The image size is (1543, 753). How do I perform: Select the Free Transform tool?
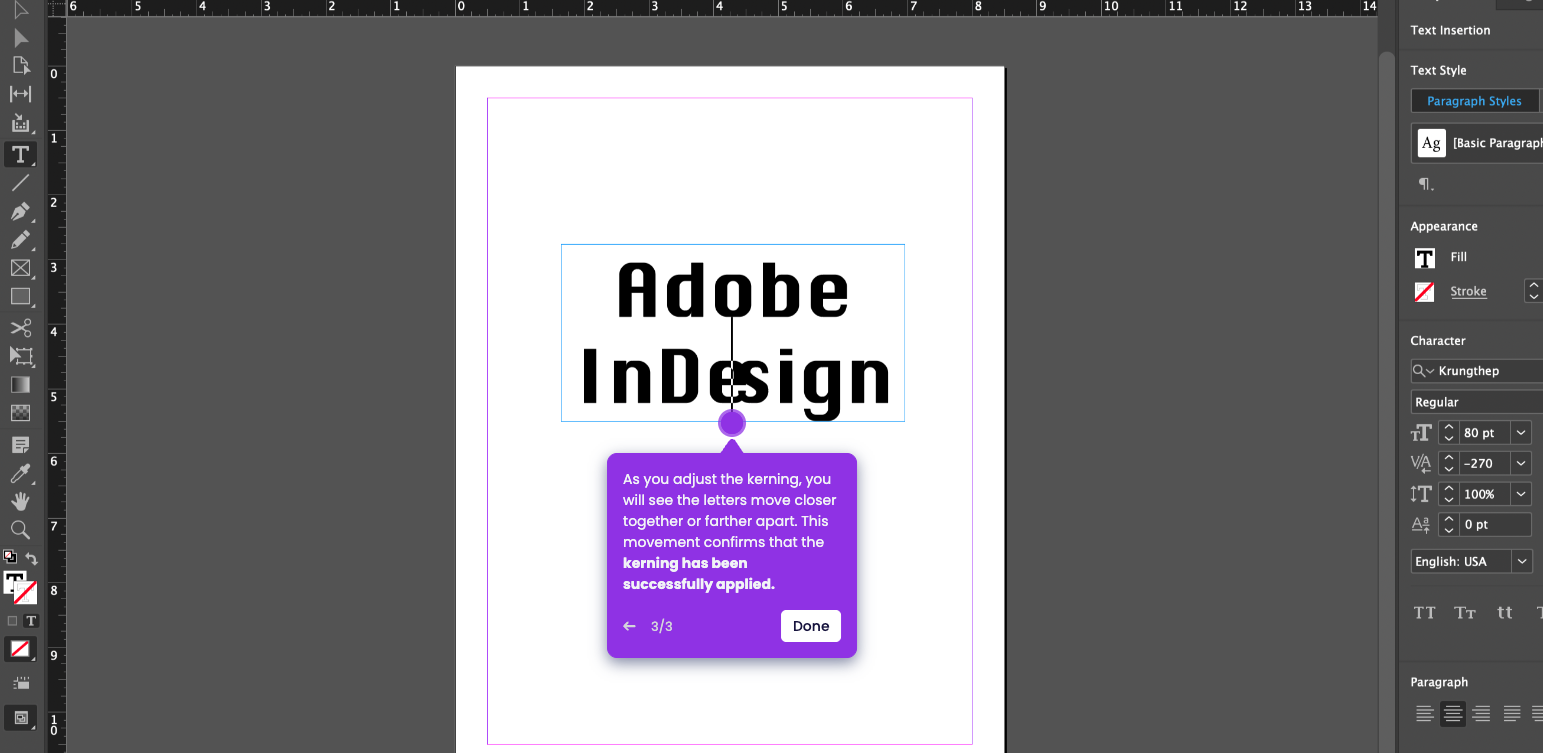20,356
